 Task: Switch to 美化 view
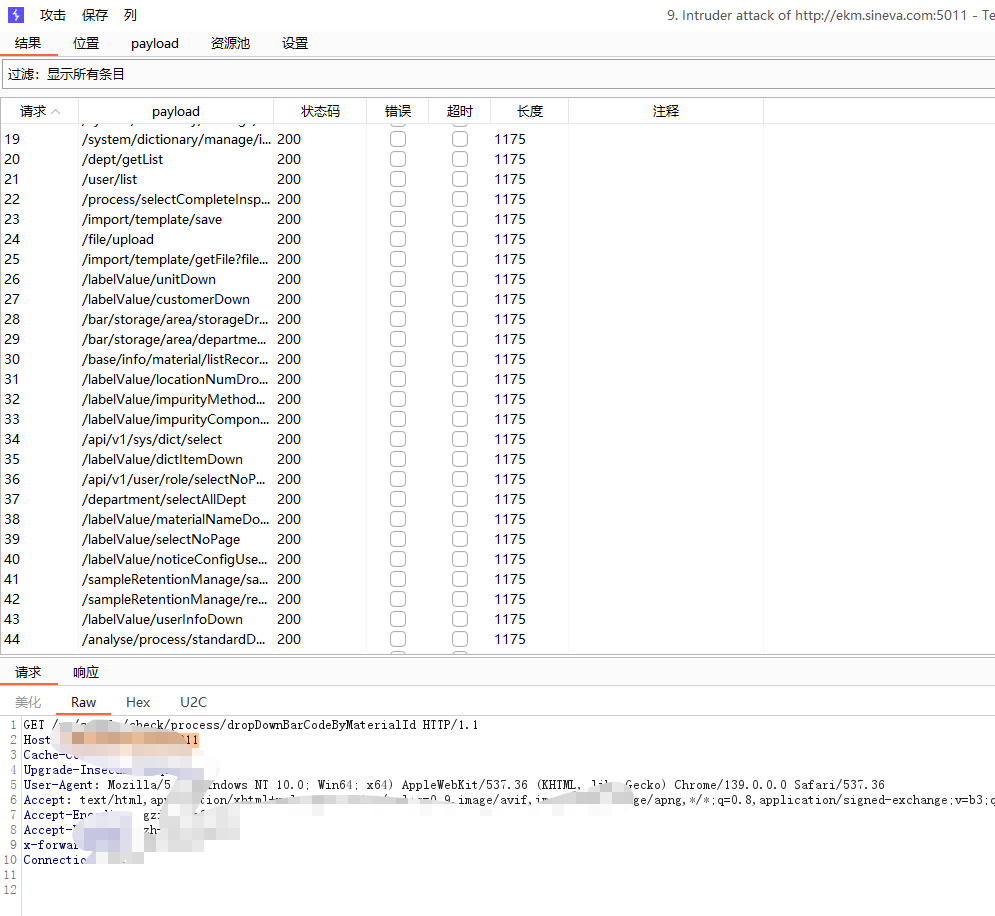(x=28, y=702)
